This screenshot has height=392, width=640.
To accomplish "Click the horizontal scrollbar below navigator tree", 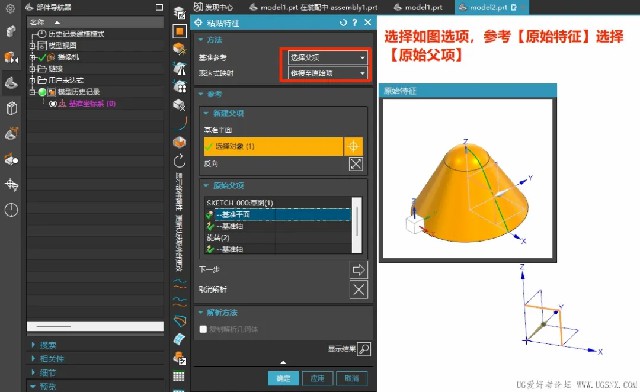I will [x=95, y=326].
